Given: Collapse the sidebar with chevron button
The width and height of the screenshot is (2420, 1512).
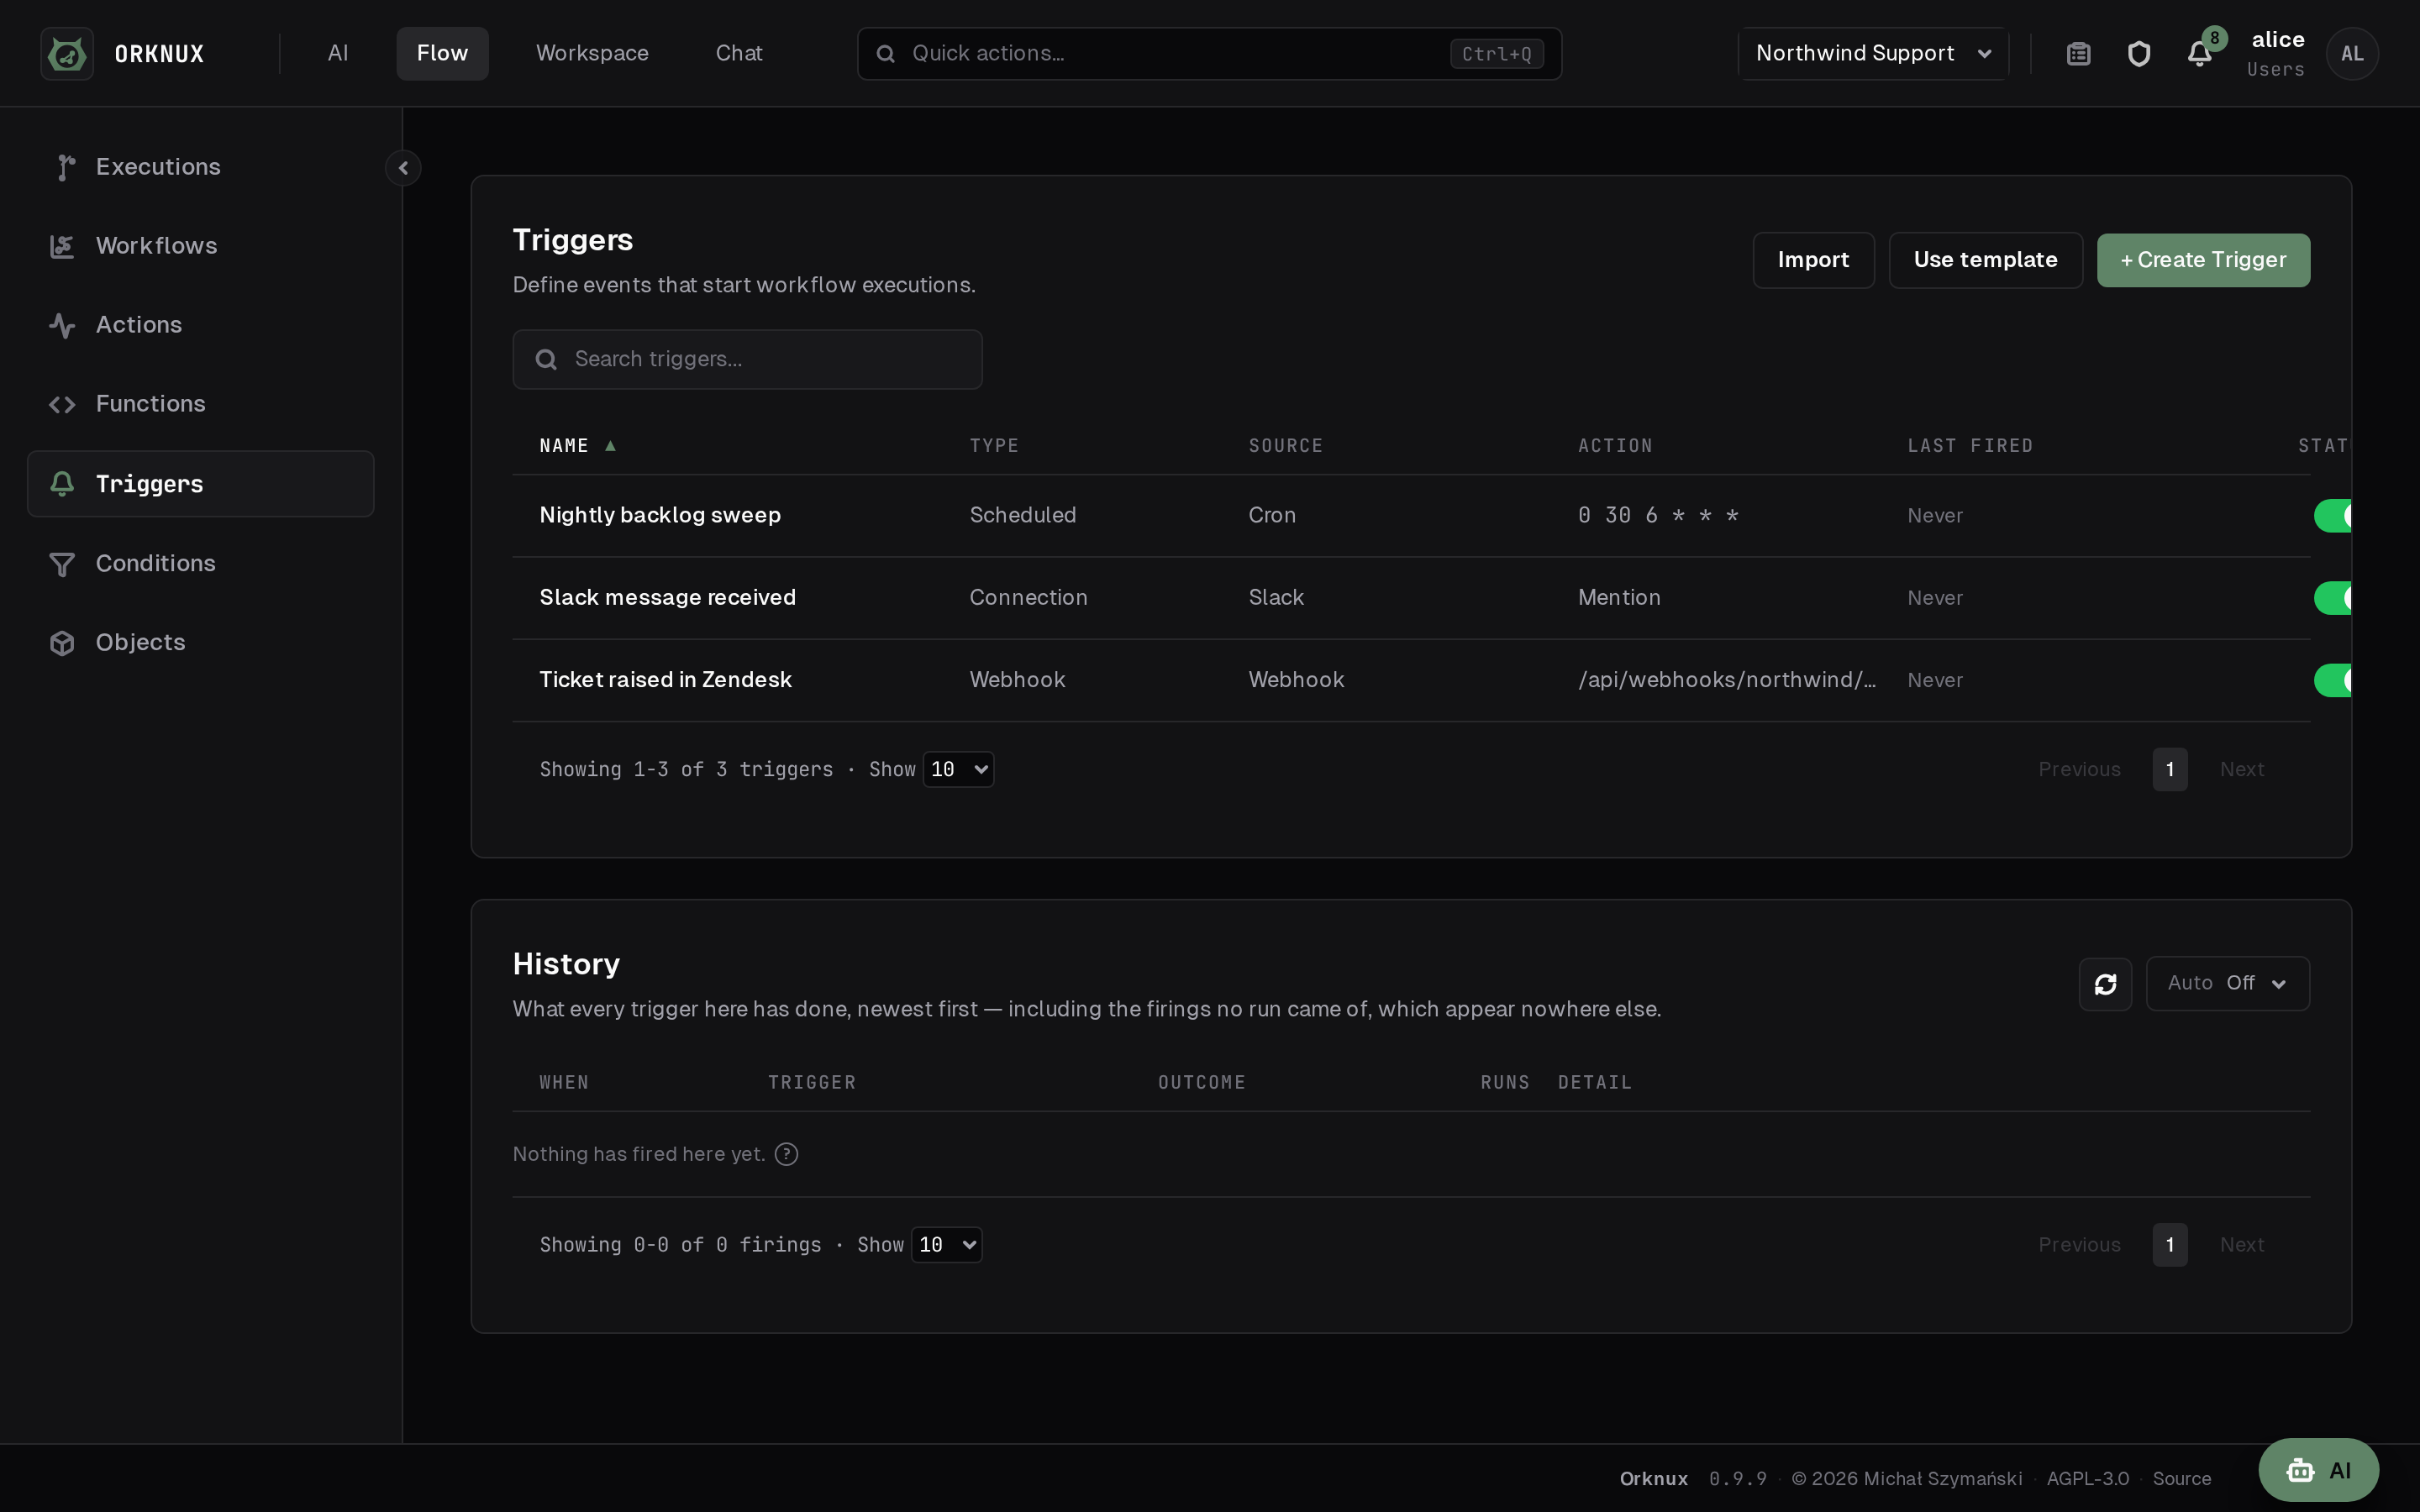Looking at the screenshot, I should (403, 168).
